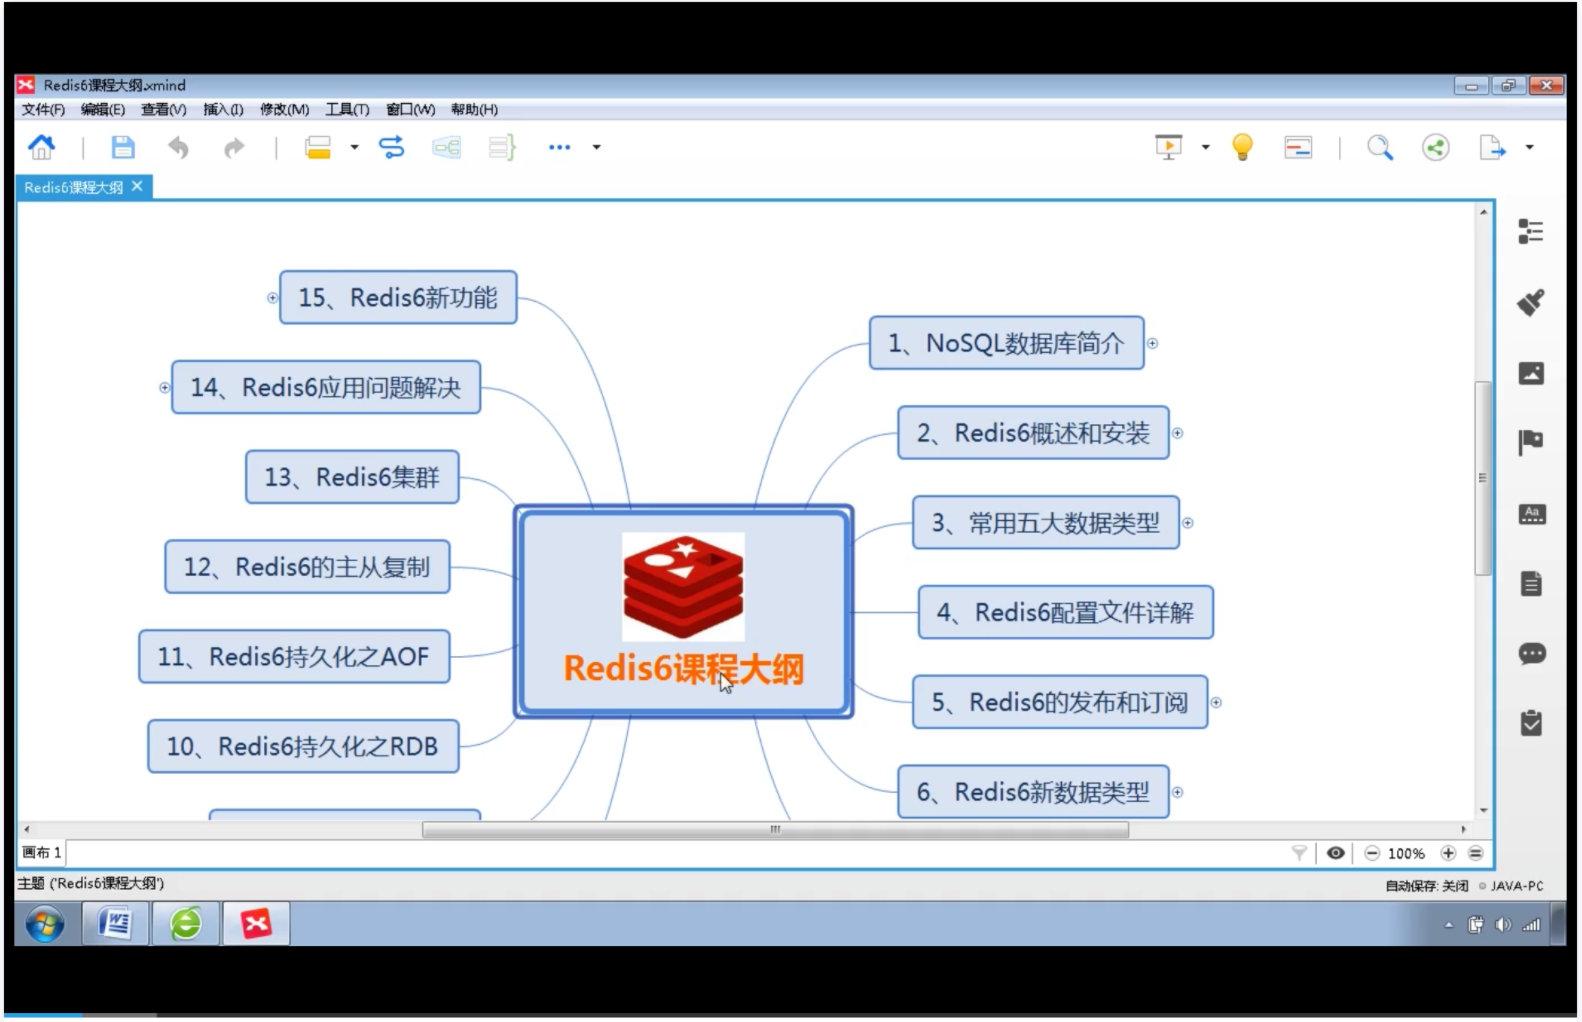The width and height of the screenshot is (1582, 1022).
Task: Open dropdown arrow next to ellipsis icon
Action: (597, 147)
